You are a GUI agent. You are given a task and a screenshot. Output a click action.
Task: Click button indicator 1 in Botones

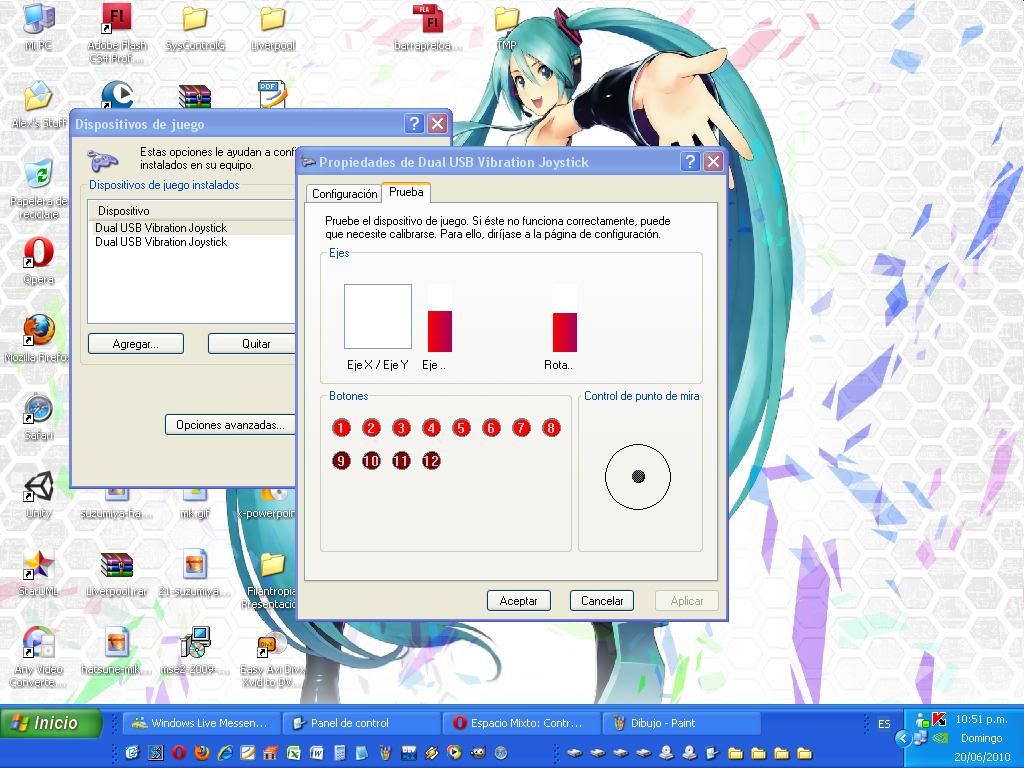341,428
